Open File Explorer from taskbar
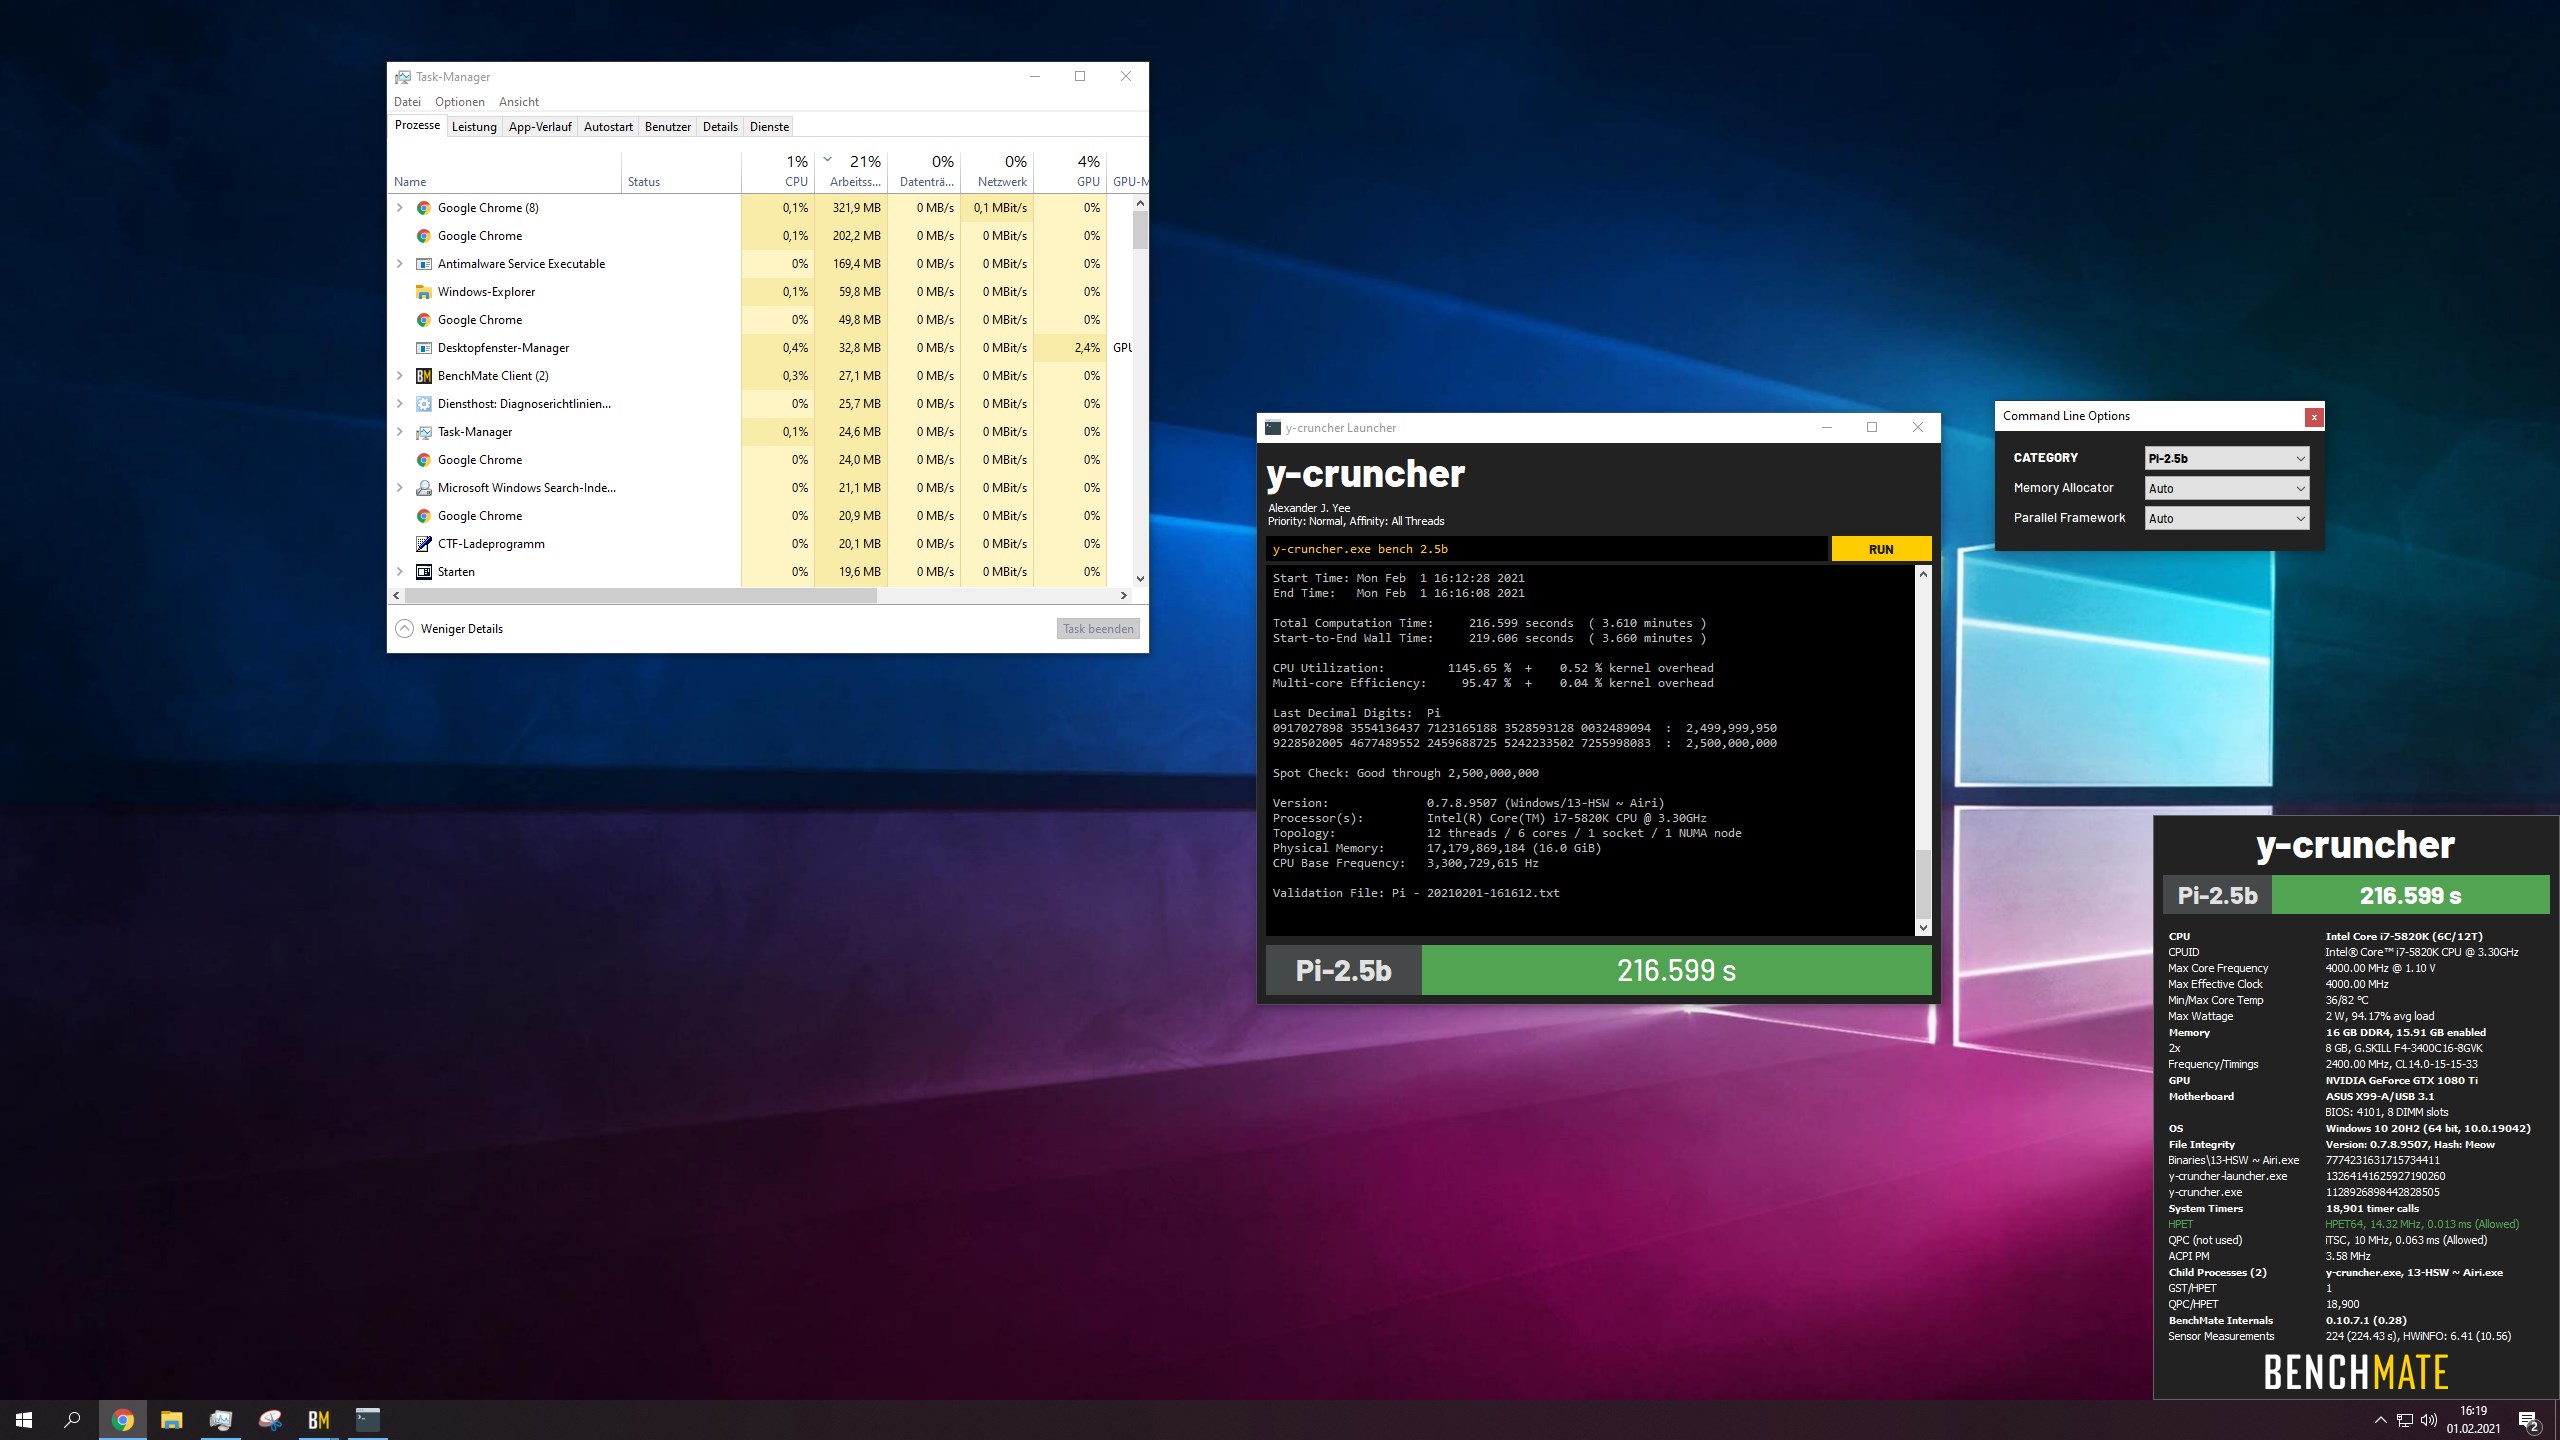 click(x=172, y=1420)
